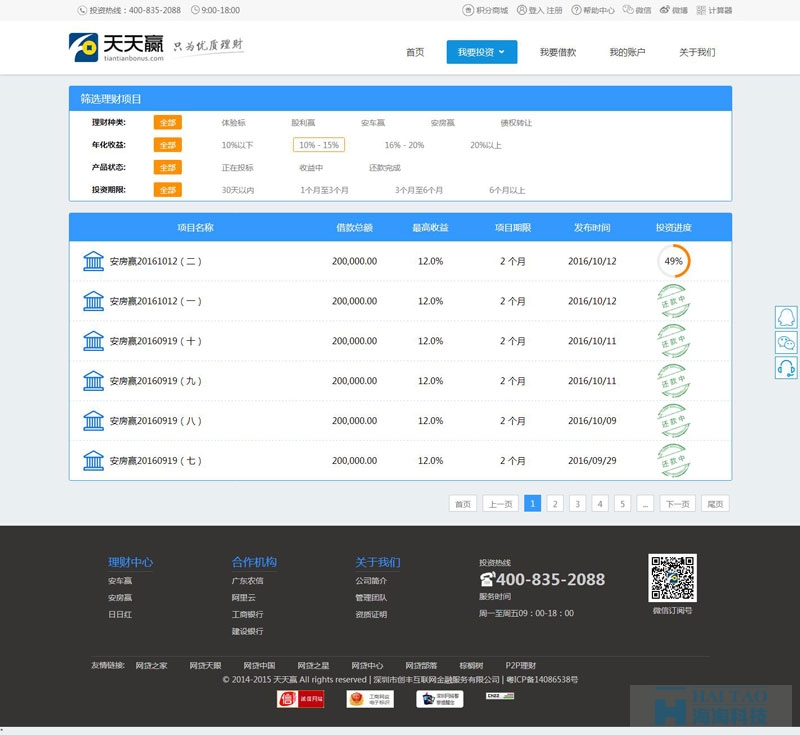800x735 pixels.
Task: Expand the 我要投资 dropdown menu
Action: (481, 52)
